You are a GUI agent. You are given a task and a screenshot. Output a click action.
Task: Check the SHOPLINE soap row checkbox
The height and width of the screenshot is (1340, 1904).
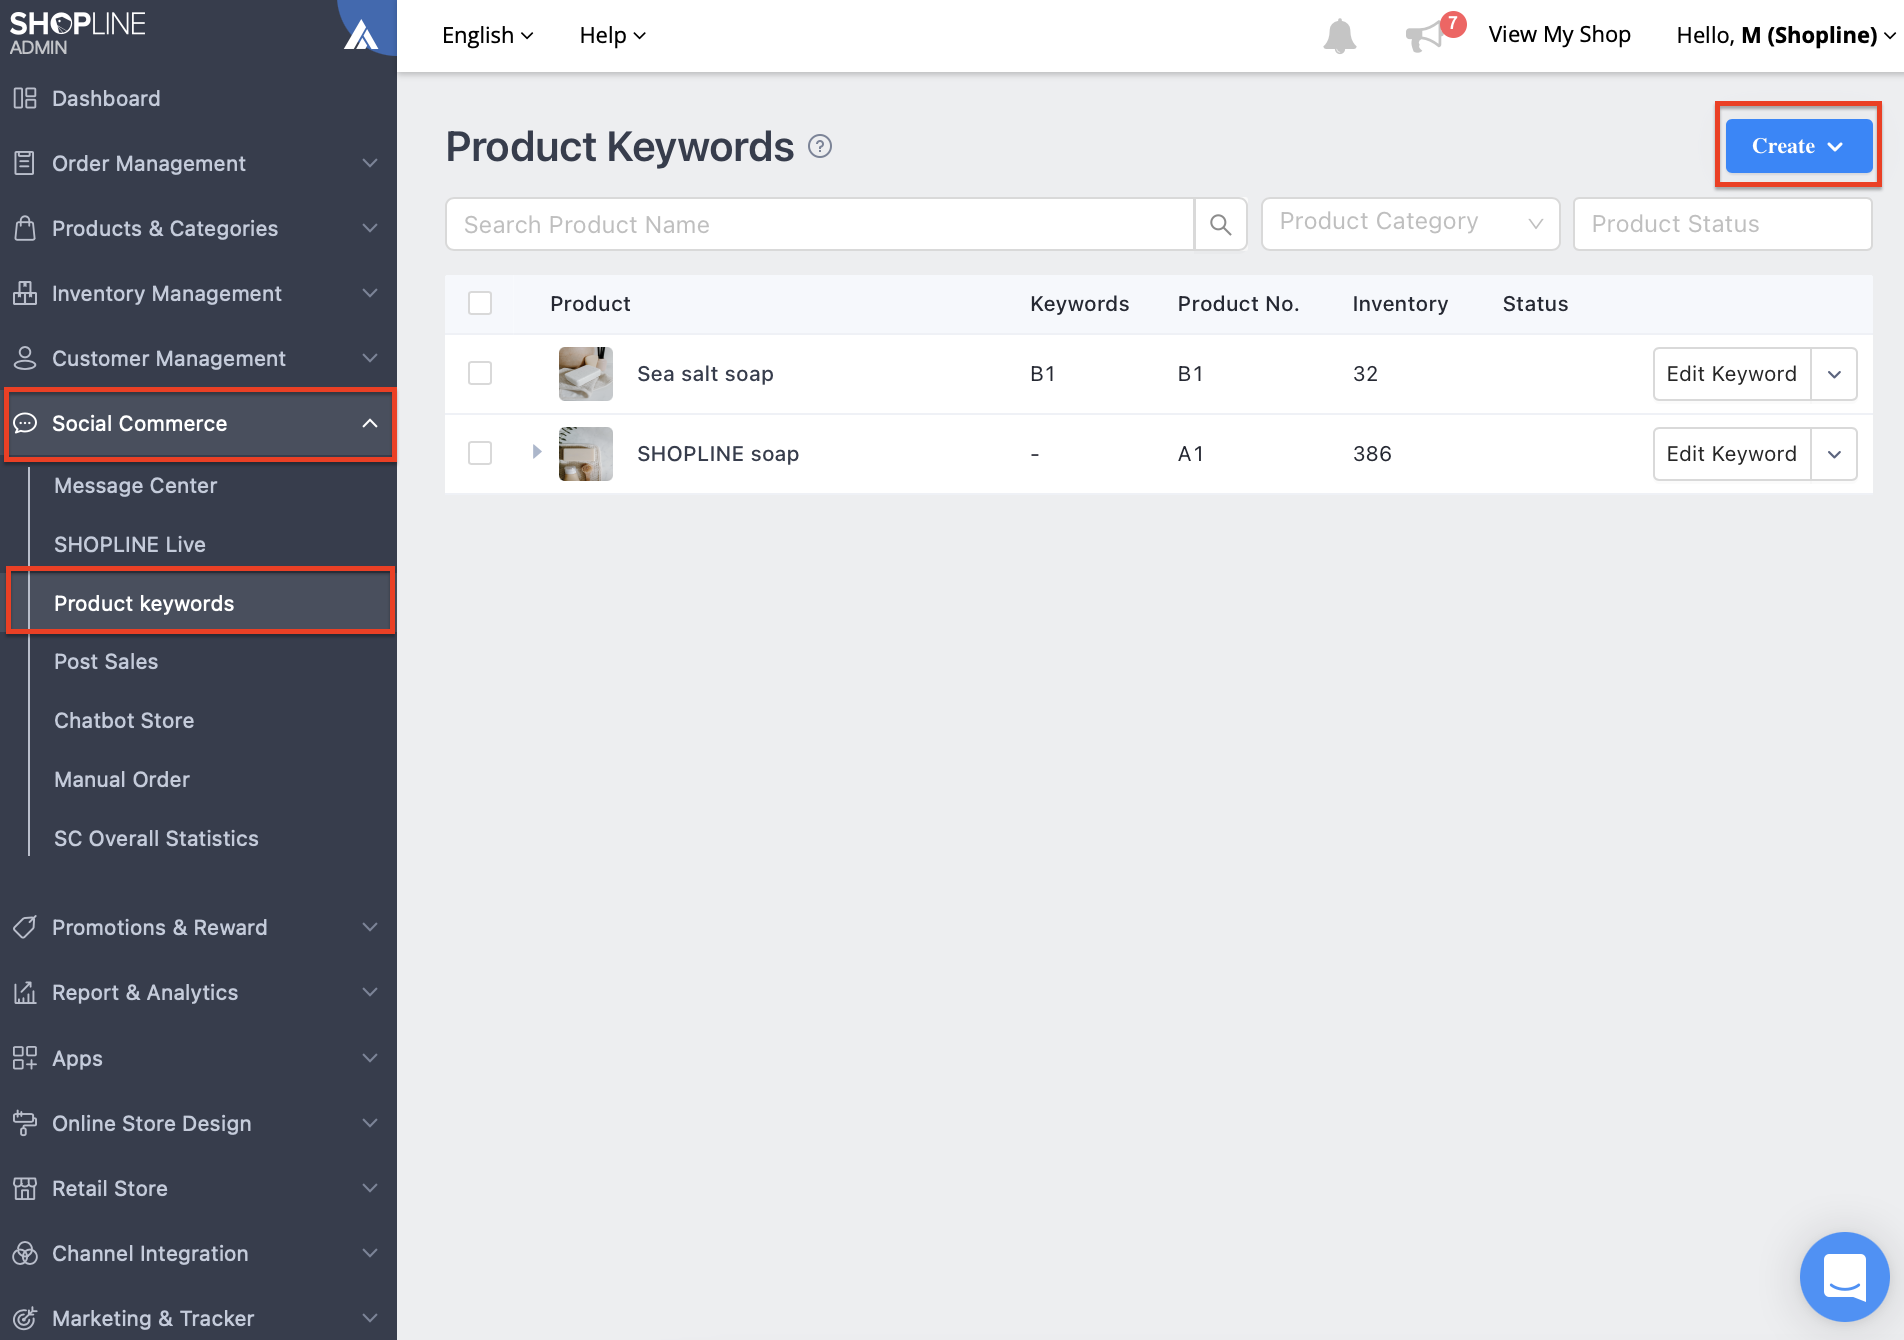480,453
